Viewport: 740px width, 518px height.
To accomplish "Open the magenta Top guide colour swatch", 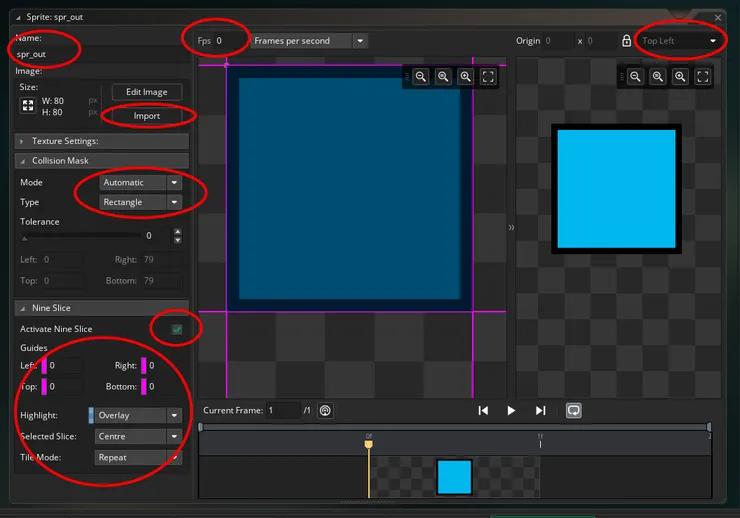I will (x=44, y=386).
